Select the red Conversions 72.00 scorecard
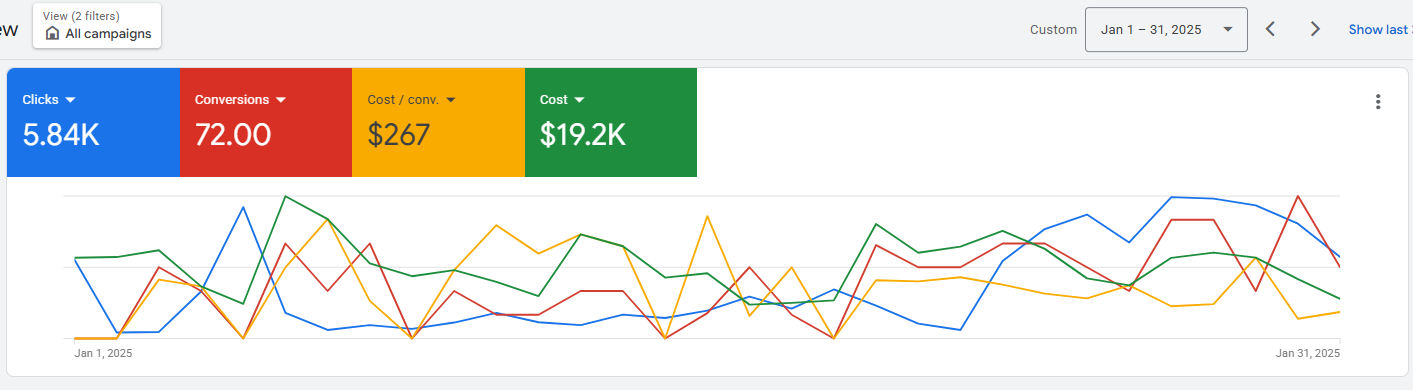Image resolution: width=1413 pixels, height=390 pixels. 265,122
